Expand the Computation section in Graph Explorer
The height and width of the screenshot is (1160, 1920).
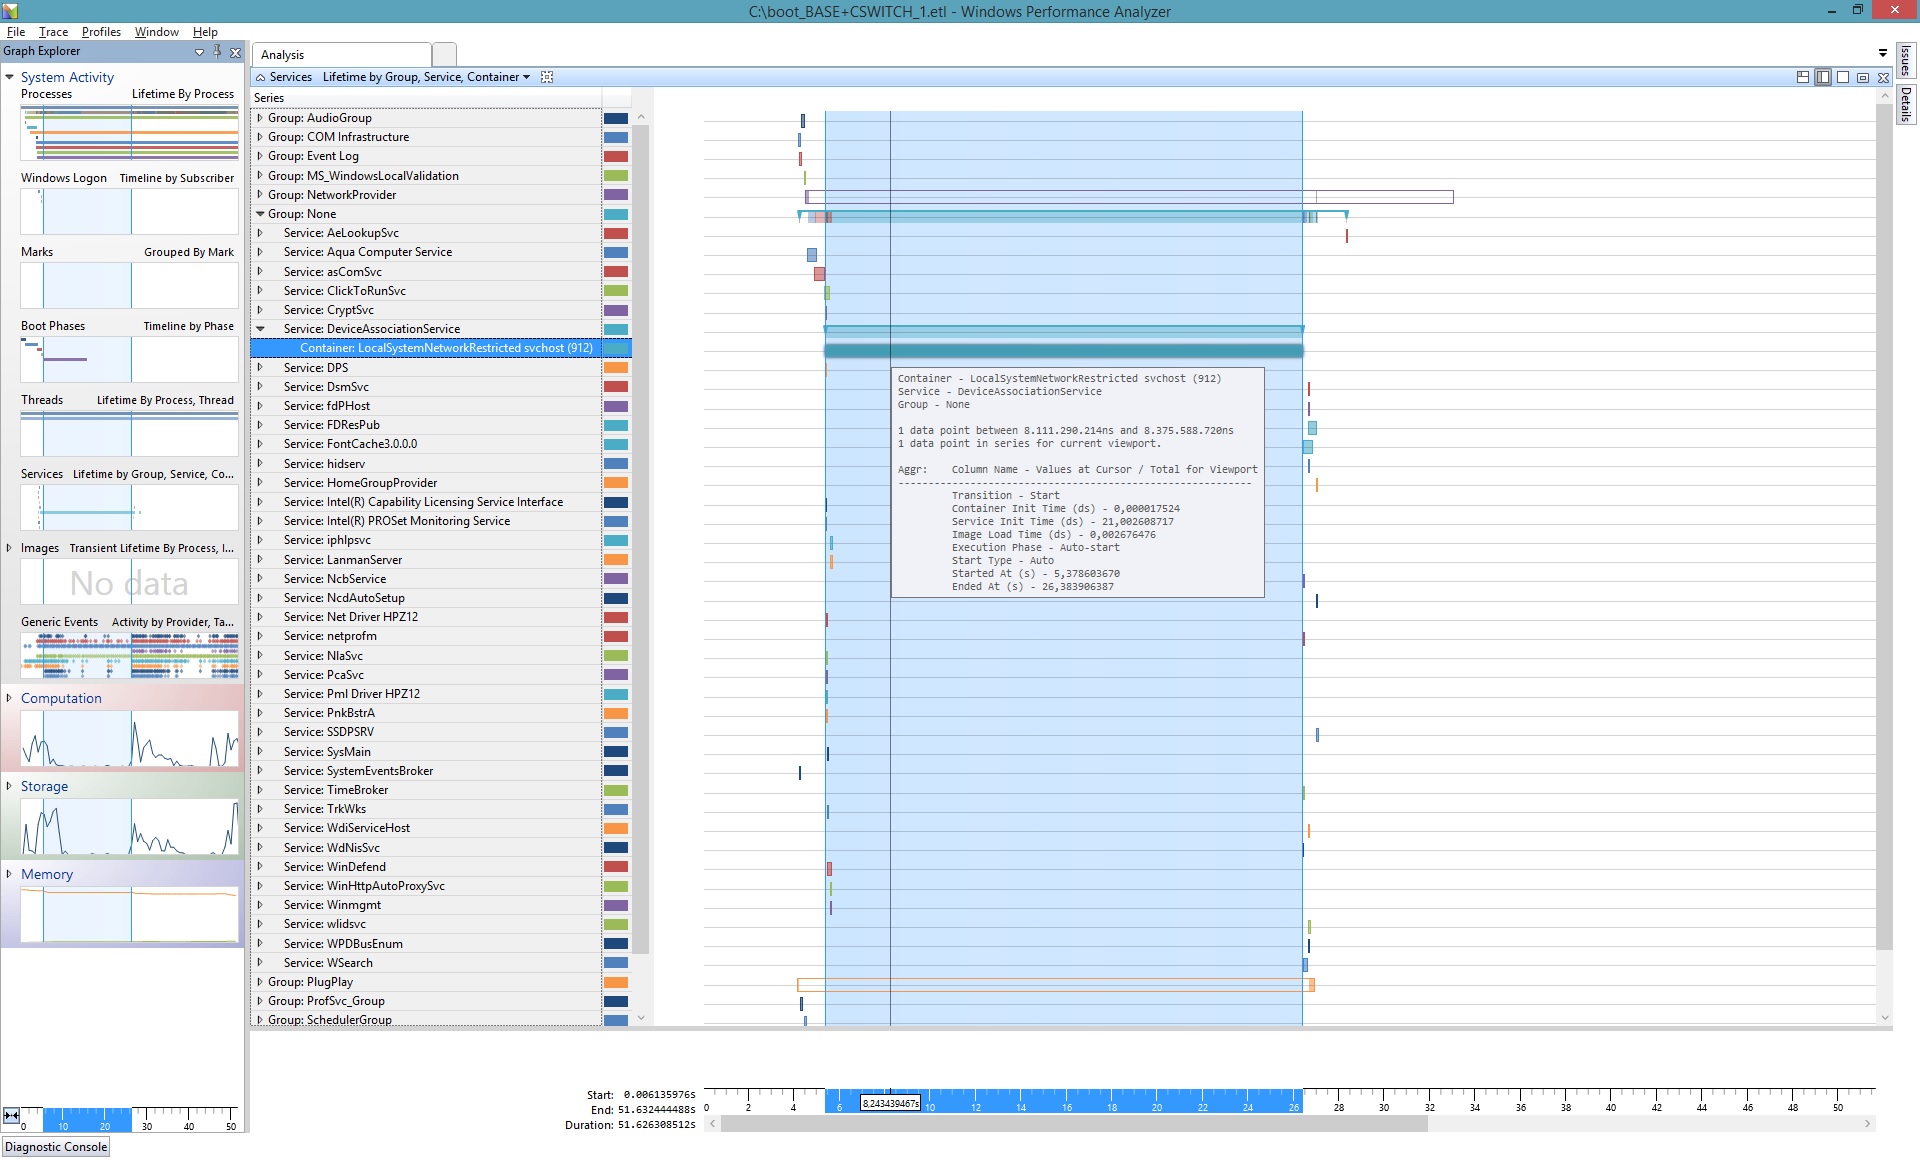coord(9,698)
